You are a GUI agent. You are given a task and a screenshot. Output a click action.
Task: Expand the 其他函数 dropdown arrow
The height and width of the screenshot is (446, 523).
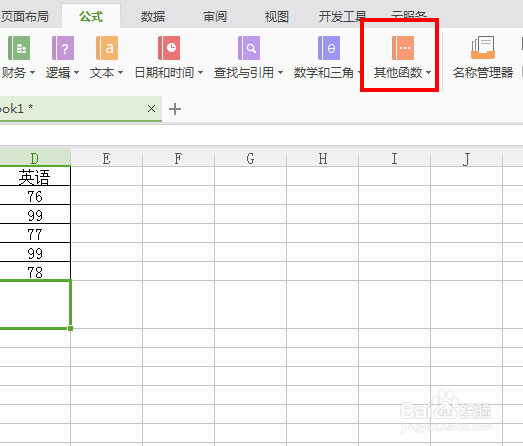pos(429,72)
